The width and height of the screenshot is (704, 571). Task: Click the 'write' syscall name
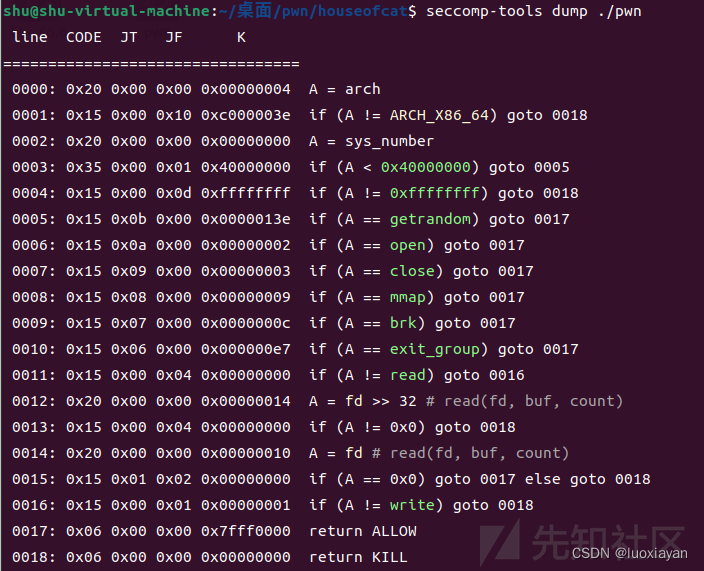(412, 505)
